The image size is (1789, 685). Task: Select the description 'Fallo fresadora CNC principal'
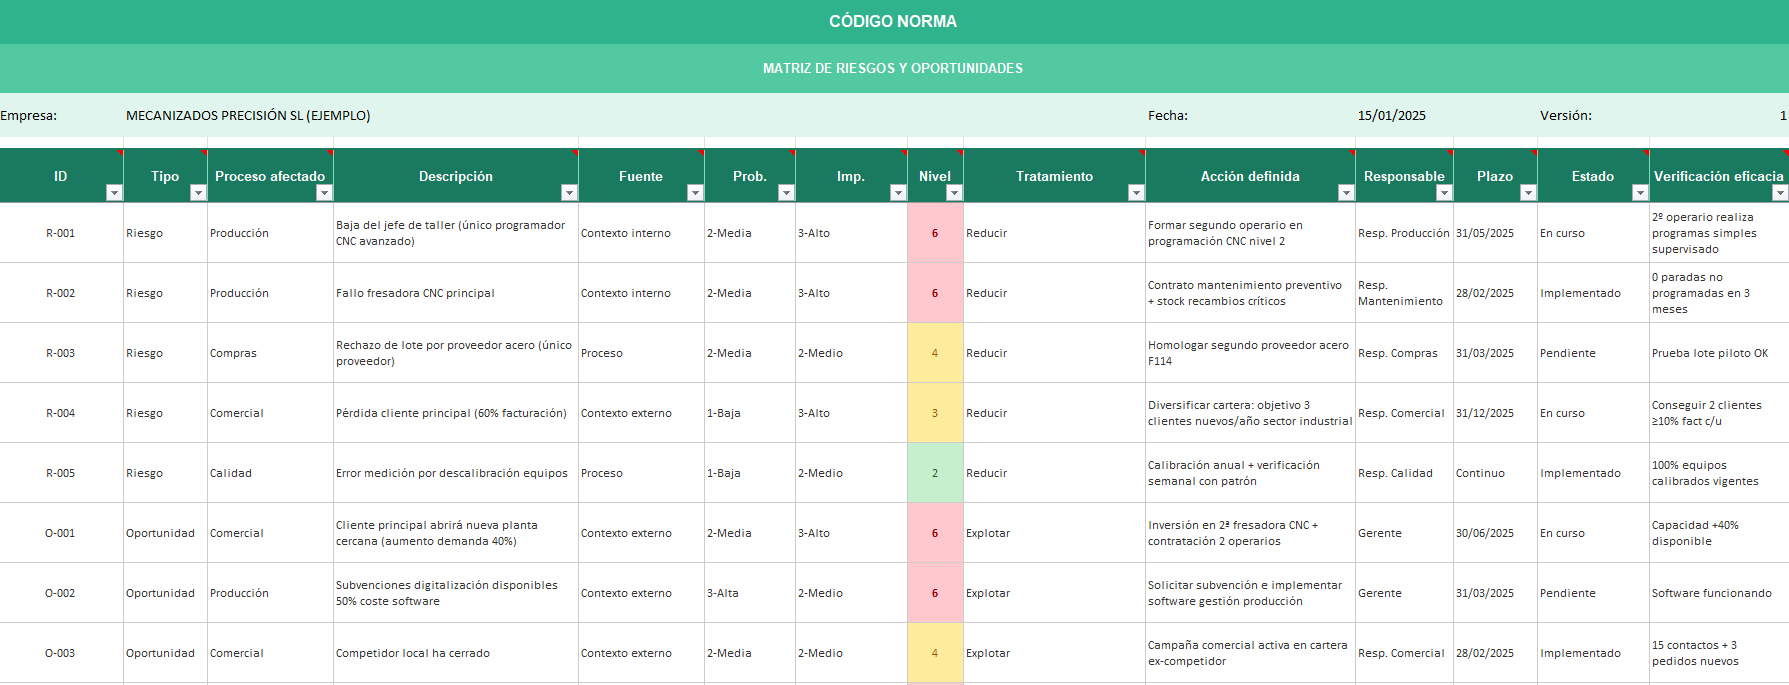pyautogui.click(x=456, y=293)
